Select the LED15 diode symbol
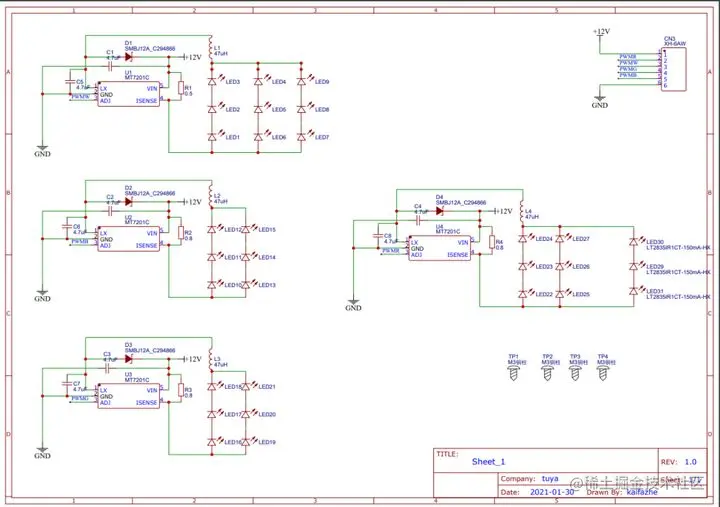 [x=246, y=229]
